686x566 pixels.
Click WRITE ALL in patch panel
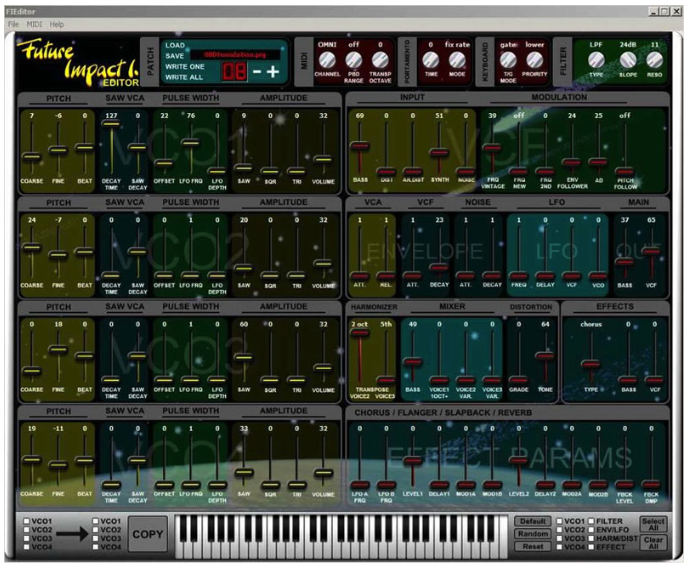tap(184, 77)
